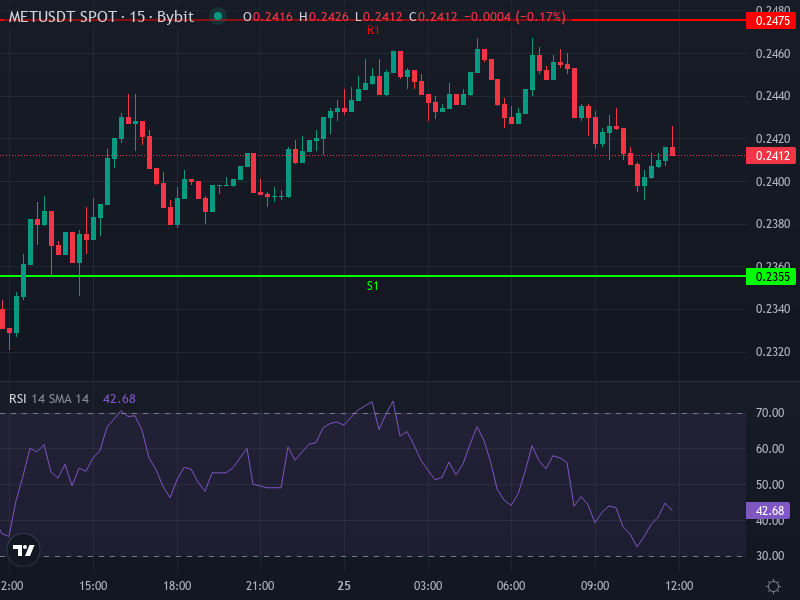The width and height of the screenshot is (800, 600).
Task: Click the TradingView logo in bottom corner
Action: (24, 548)
